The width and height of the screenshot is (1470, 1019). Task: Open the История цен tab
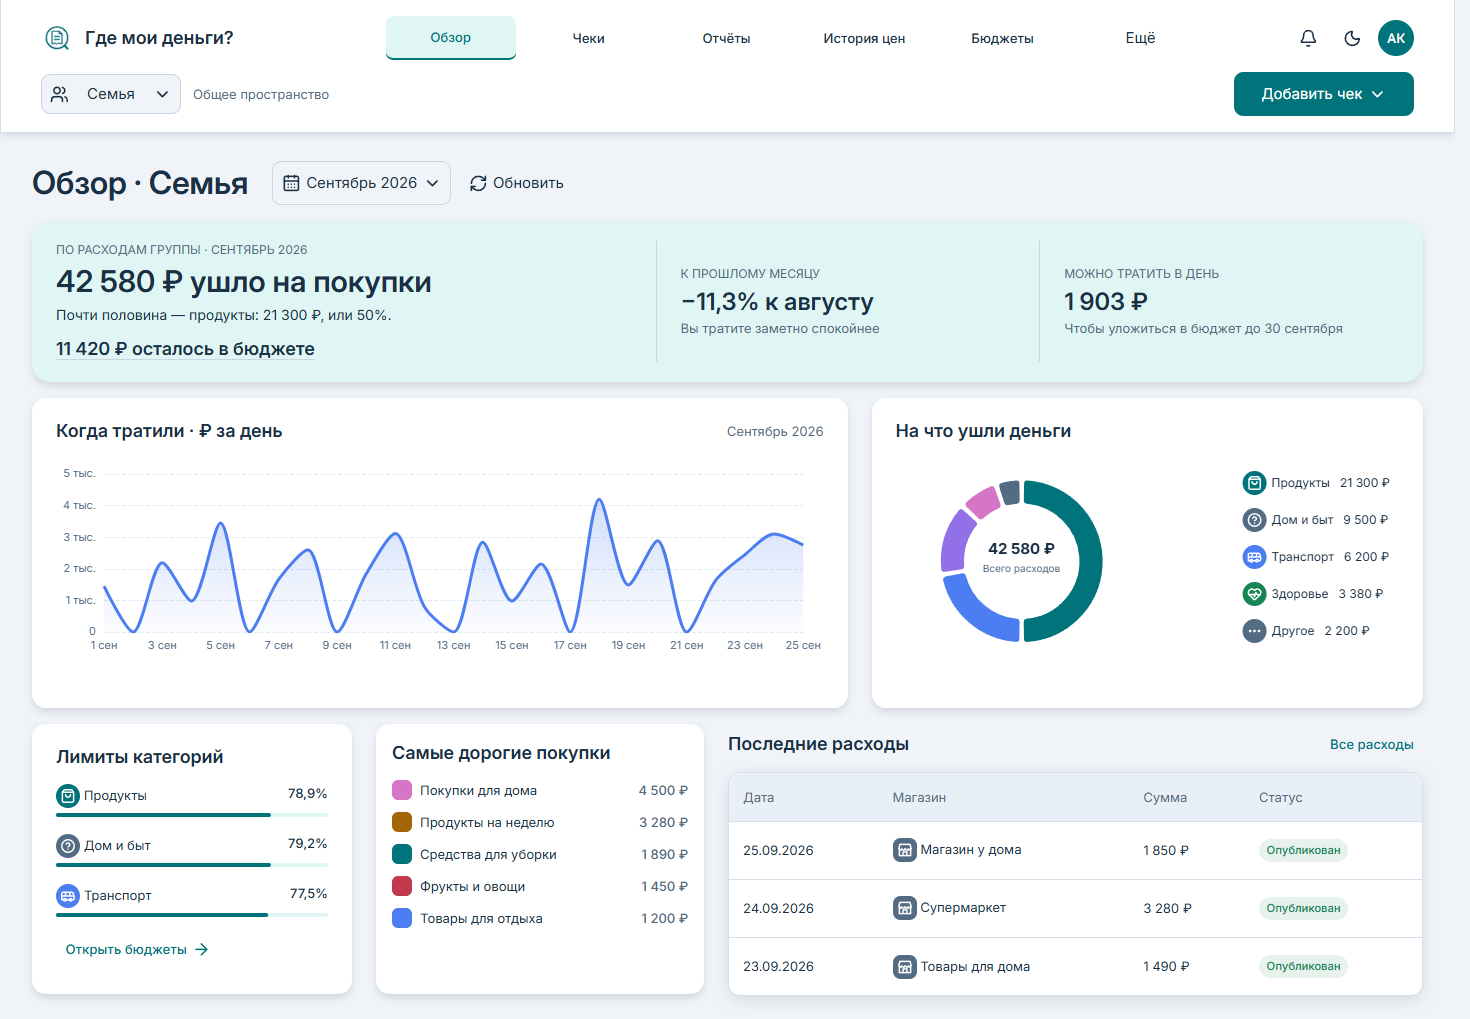[x=864, y=38]
